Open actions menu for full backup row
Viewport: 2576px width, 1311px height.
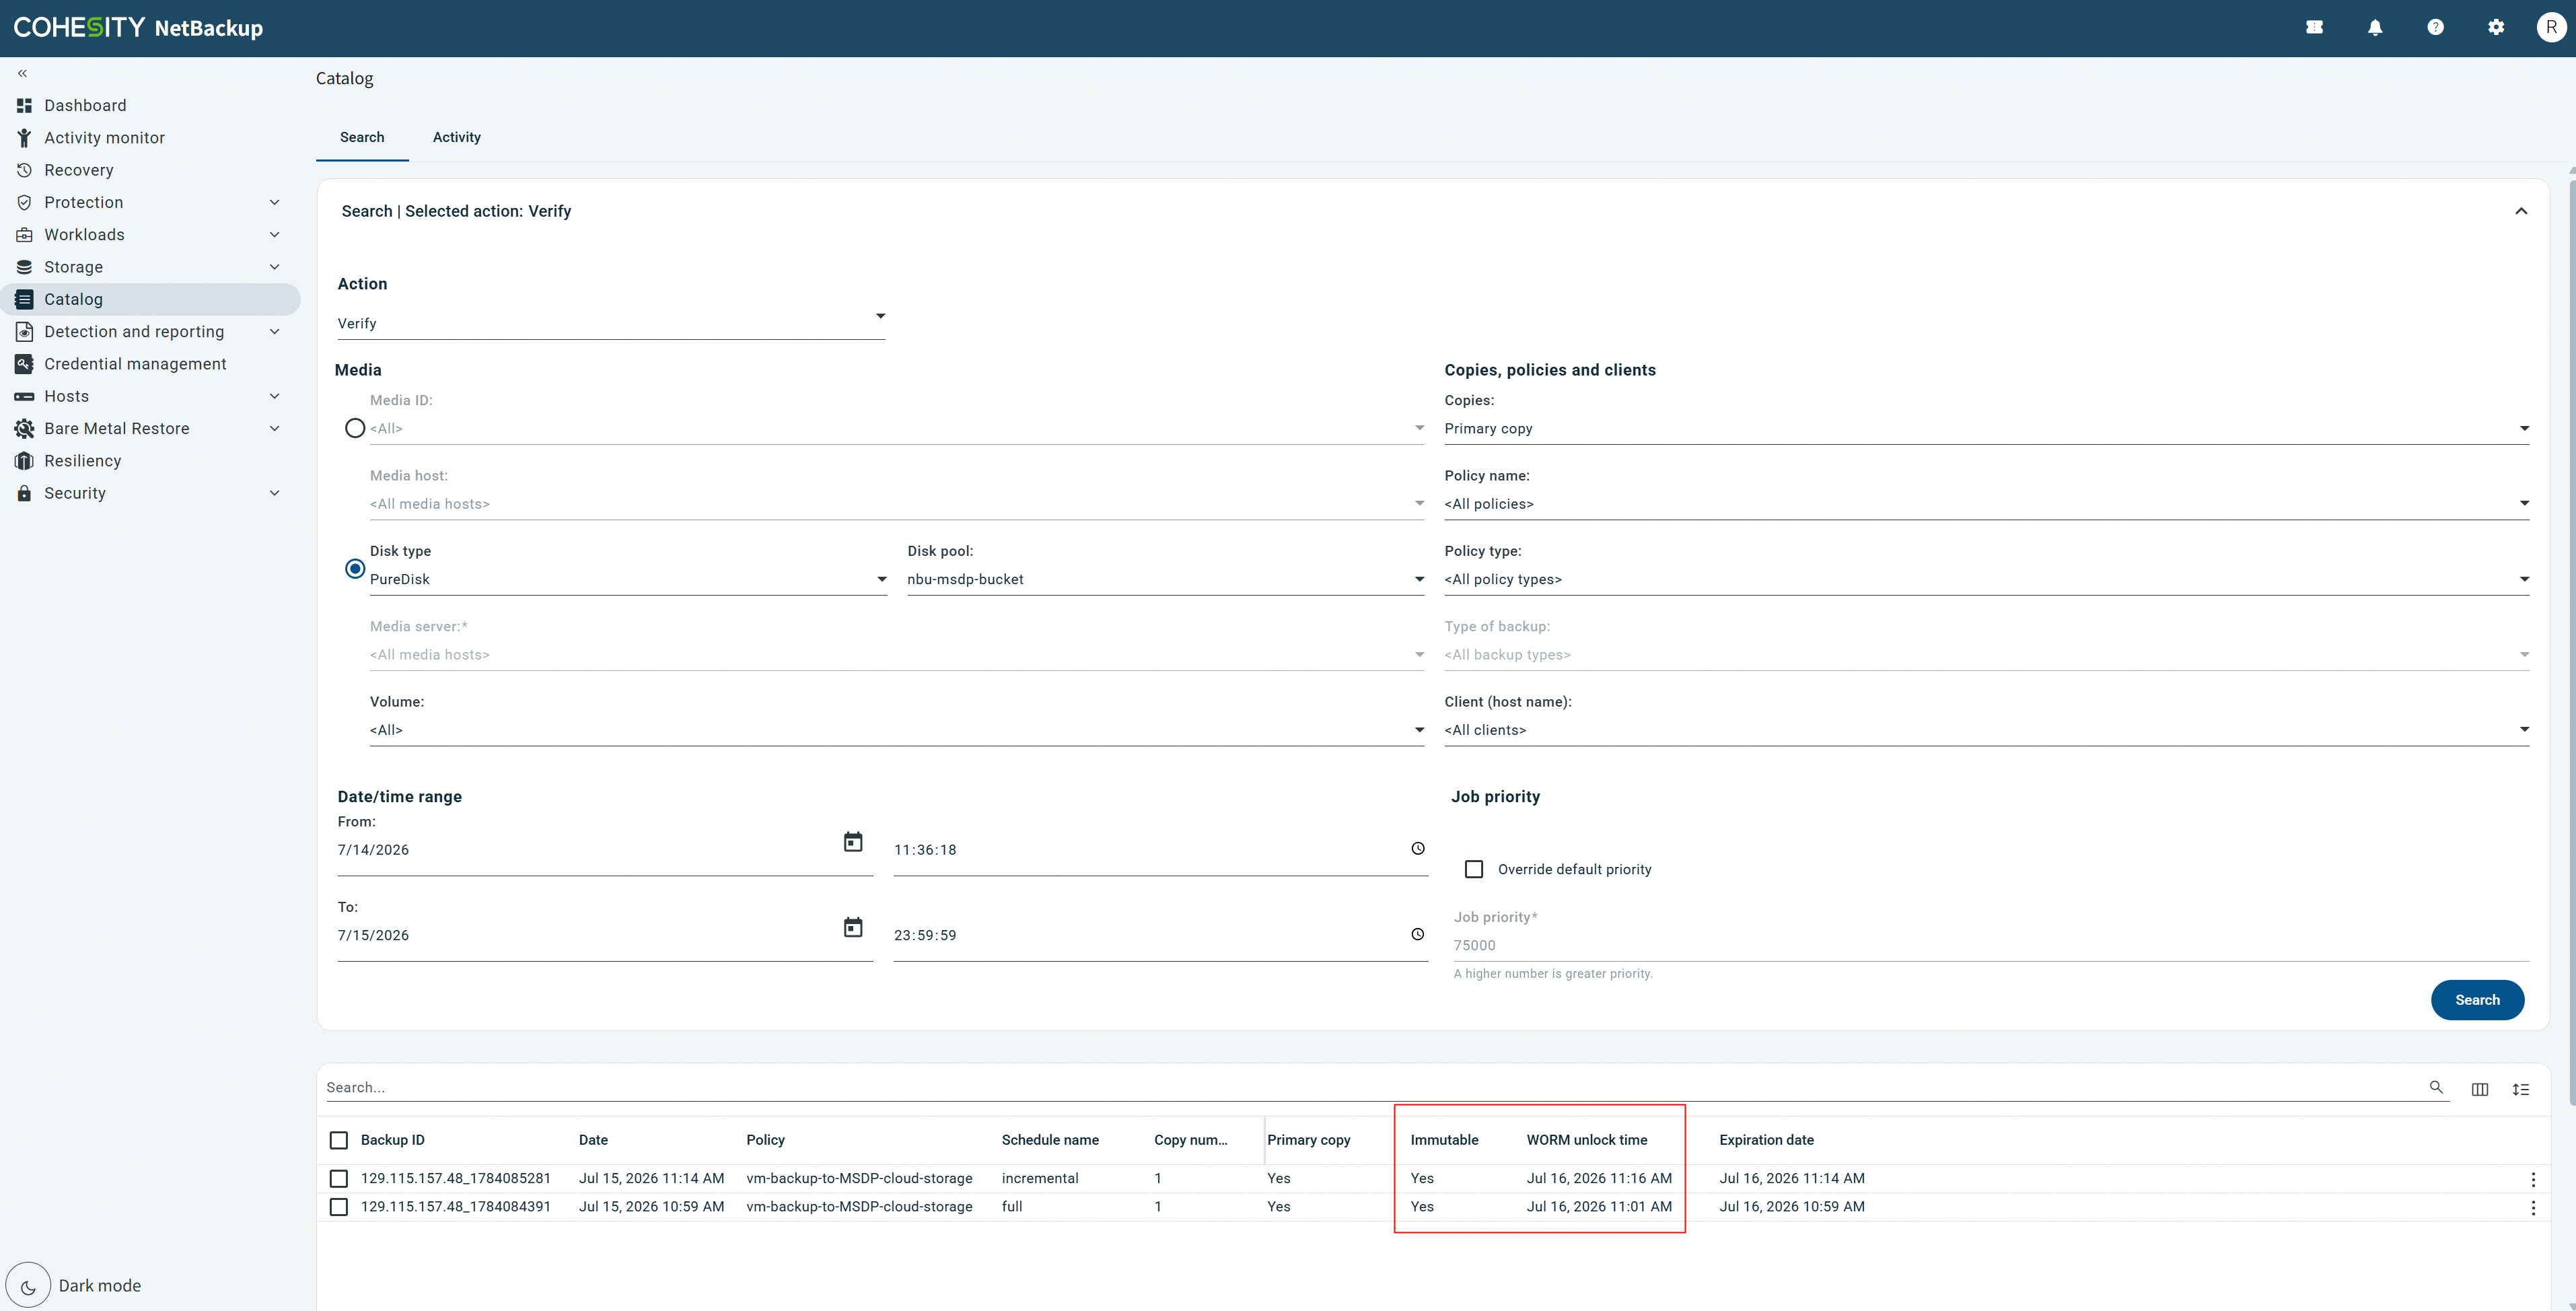pyautogui.click(x=2533, y=1208)
